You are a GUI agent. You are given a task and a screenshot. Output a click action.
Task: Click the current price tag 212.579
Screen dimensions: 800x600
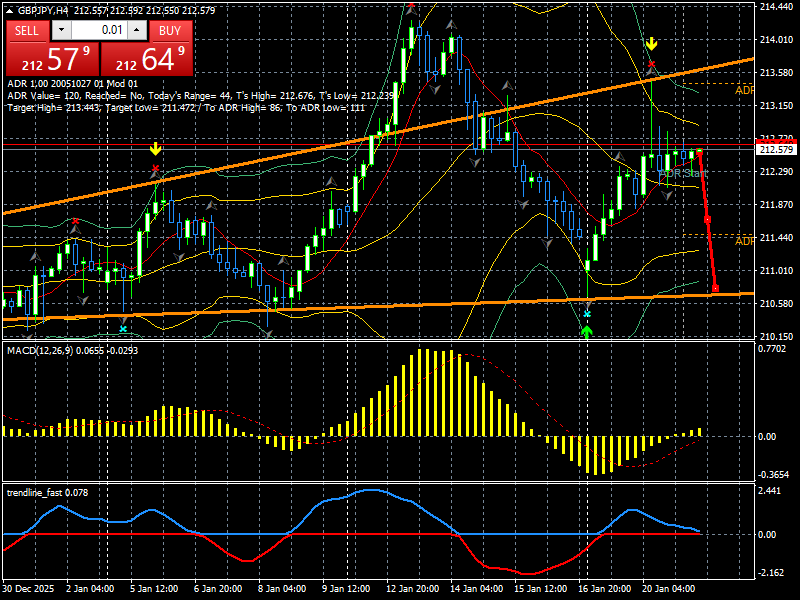click(776, 149)
